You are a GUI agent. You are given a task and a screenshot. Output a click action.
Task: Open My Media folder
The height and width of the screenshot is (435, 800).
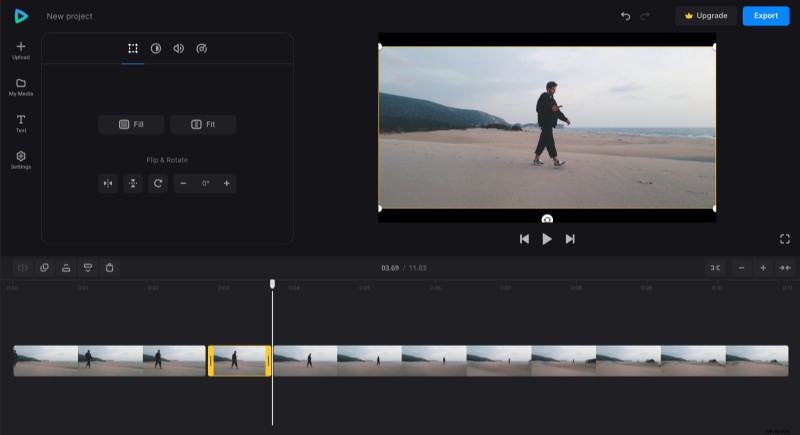point(21,87)
